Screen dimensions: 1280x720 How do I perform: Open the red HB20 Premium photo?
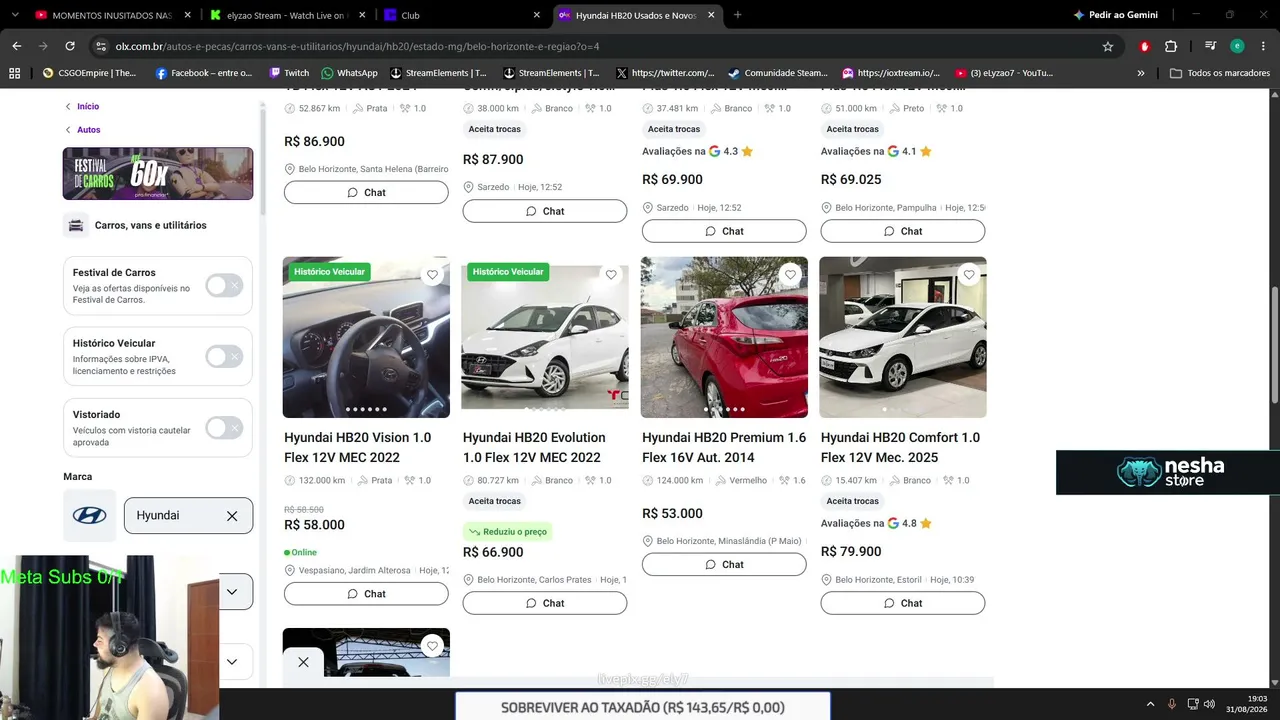(x=724, y=337)
